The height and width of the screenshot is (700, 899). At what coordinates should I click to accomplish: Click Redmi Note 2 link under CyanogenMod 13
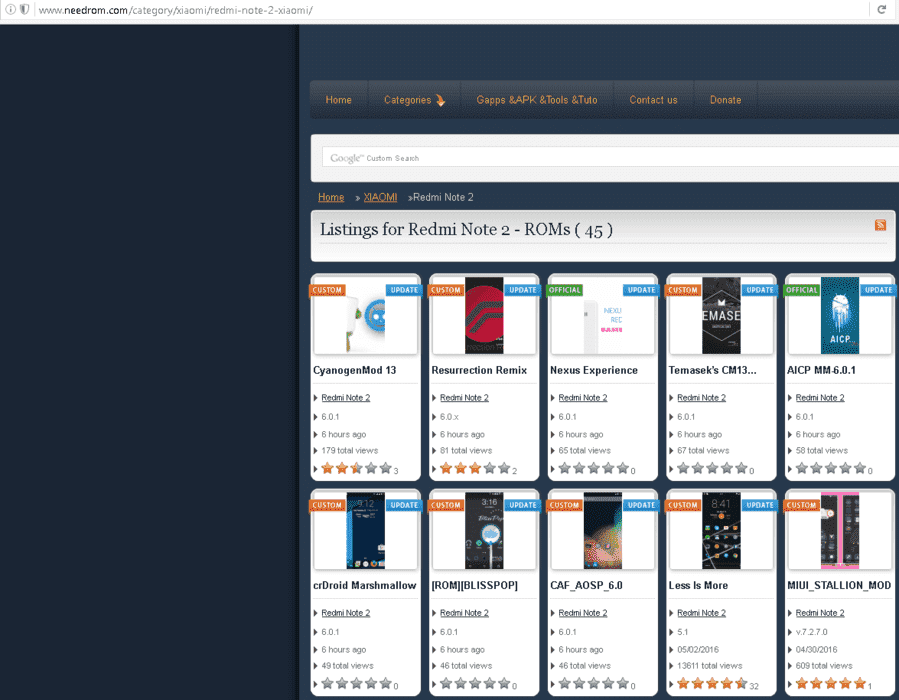click(346, 398)
